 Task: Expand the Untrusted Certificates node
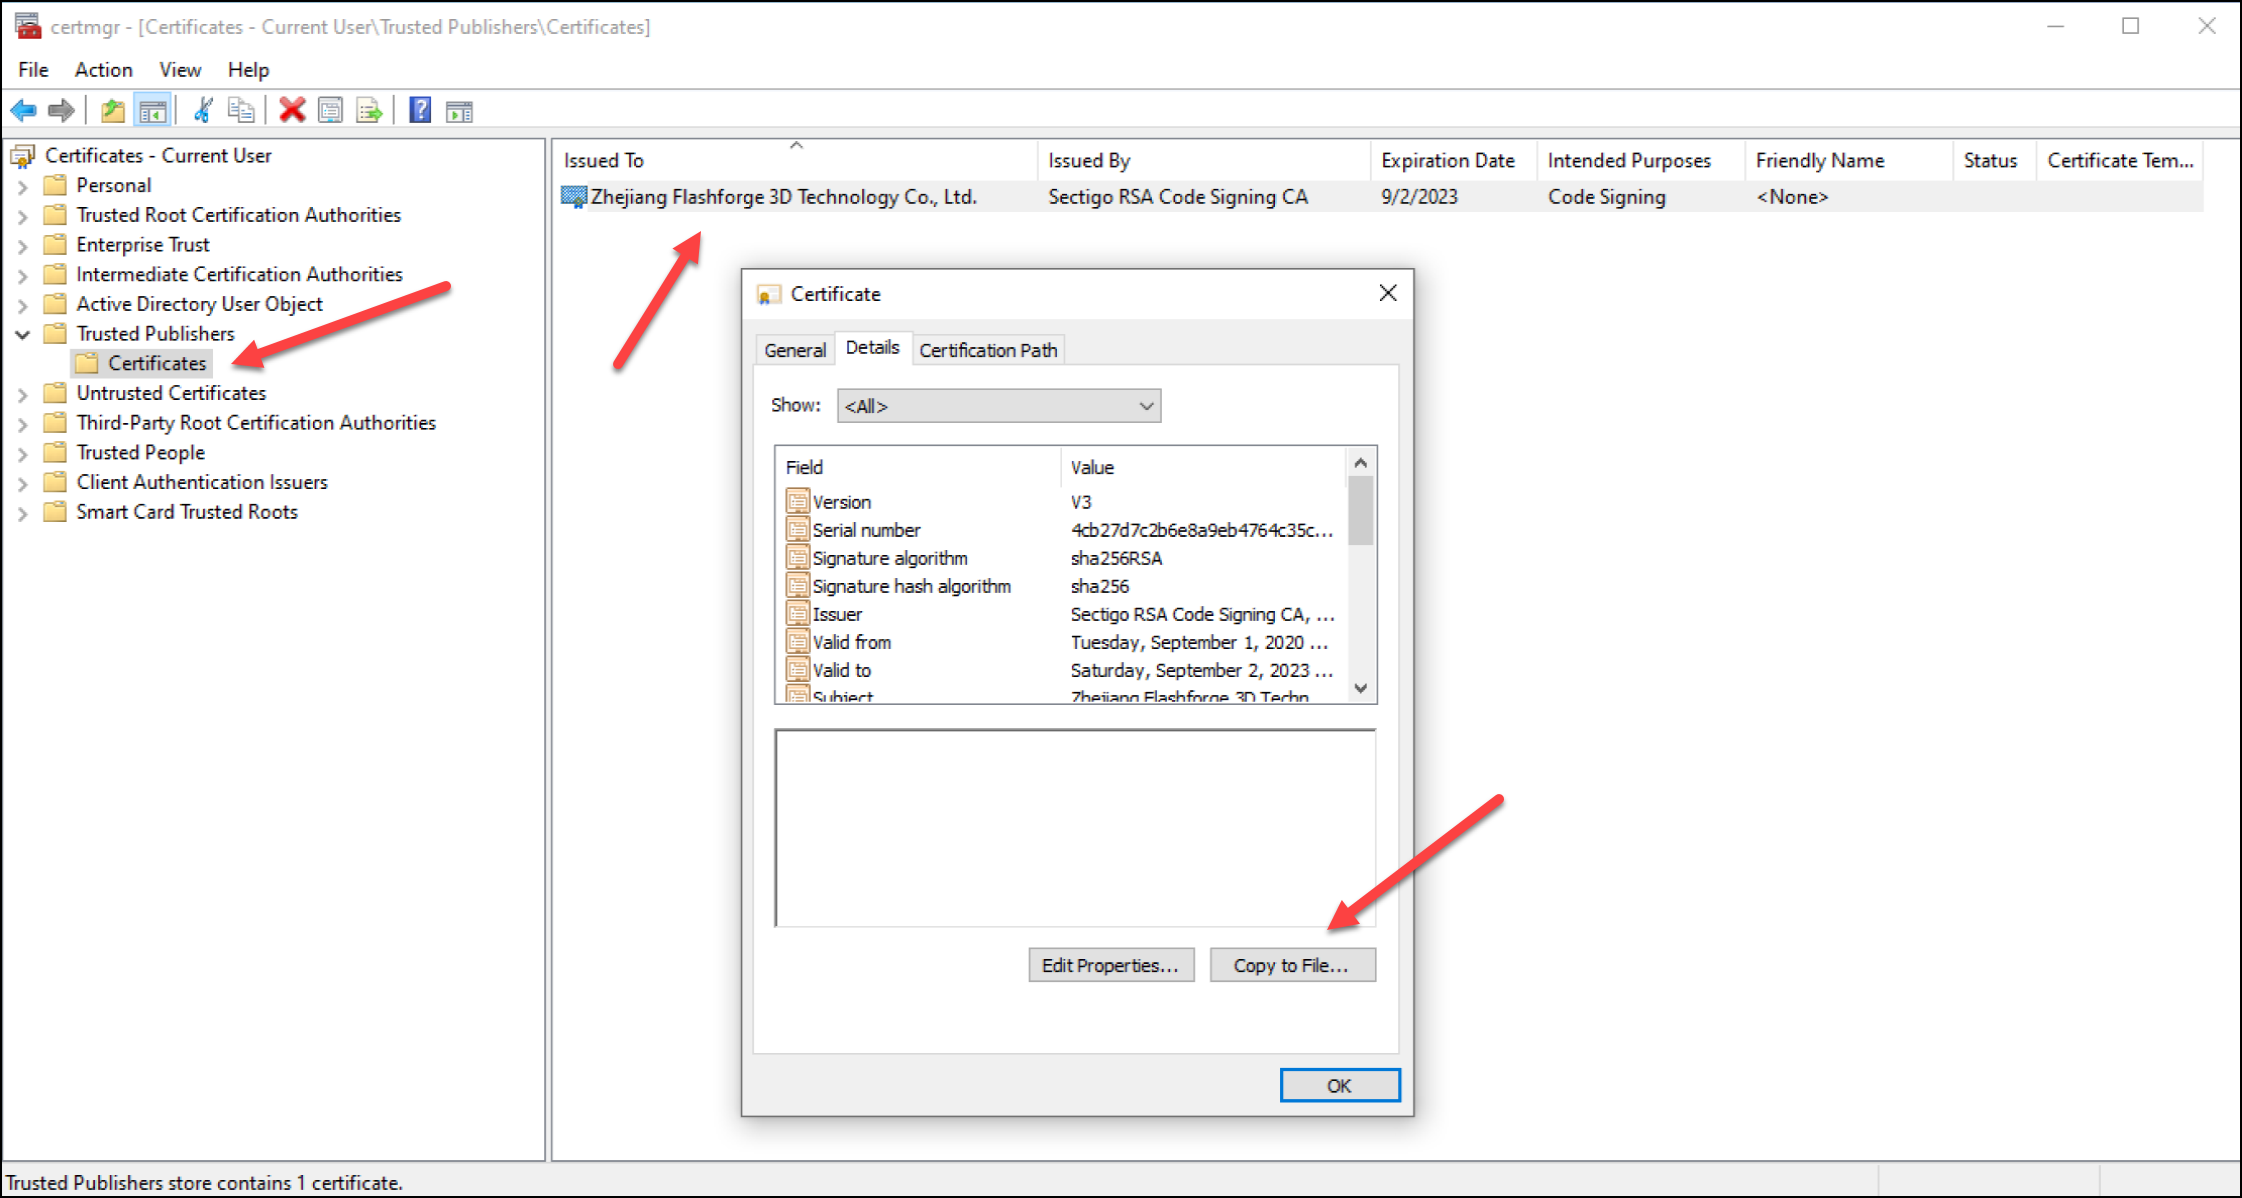click(x=23, y=394)
